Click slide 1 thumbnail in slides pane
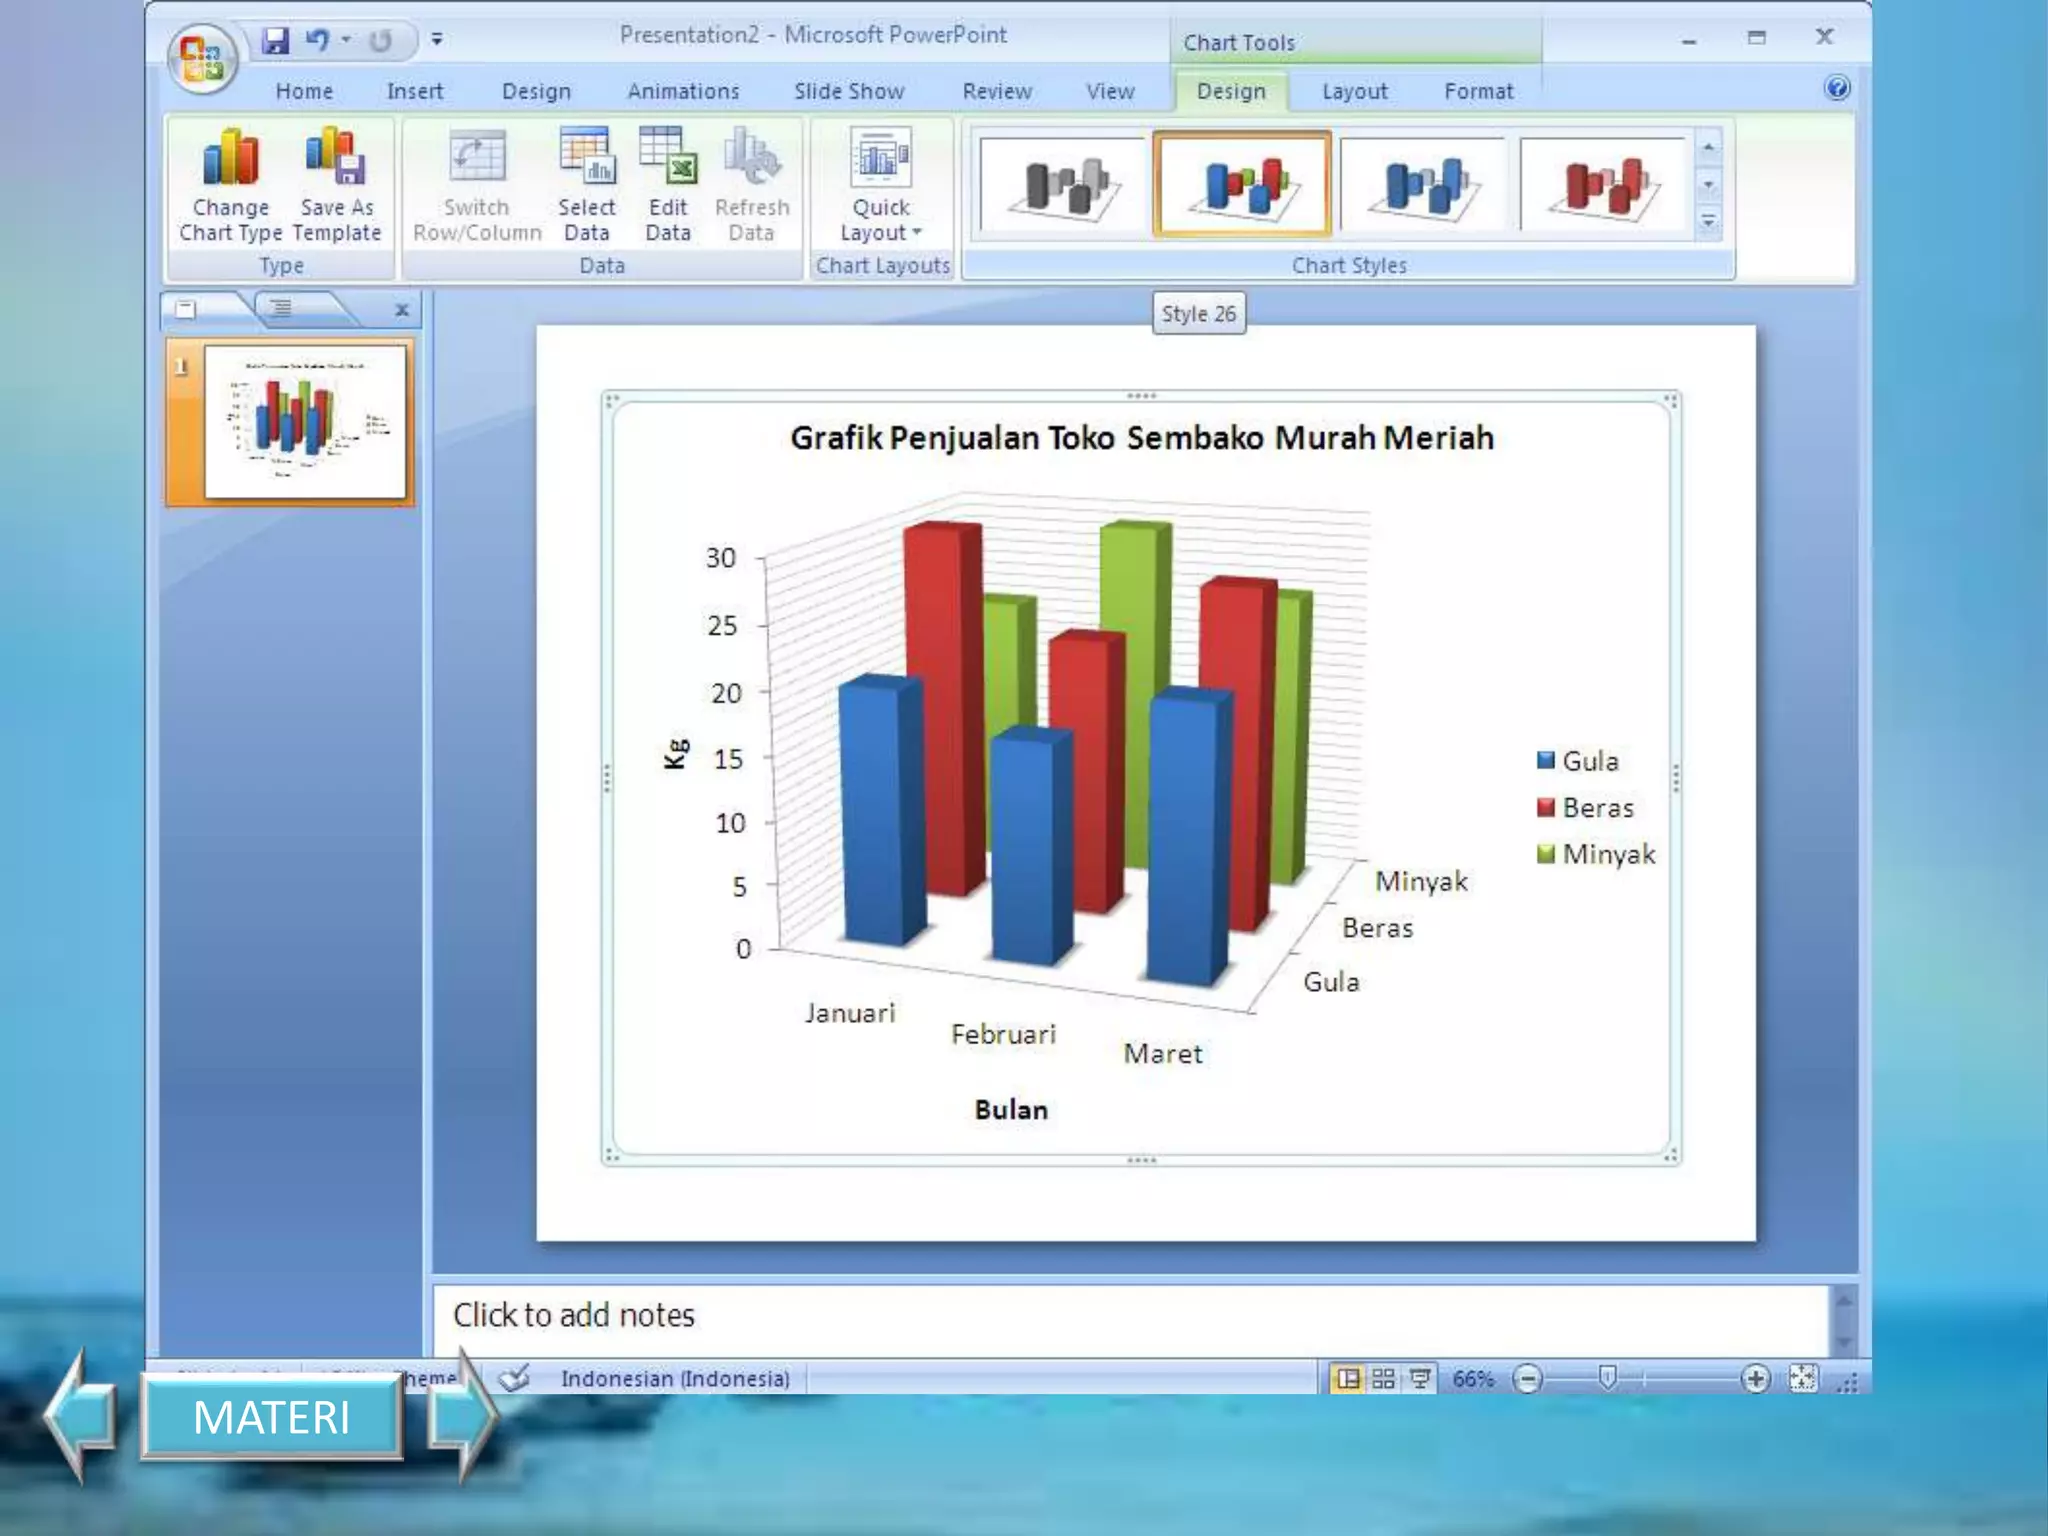The height and width of the screenshot is (1536, 2048). 305,421
